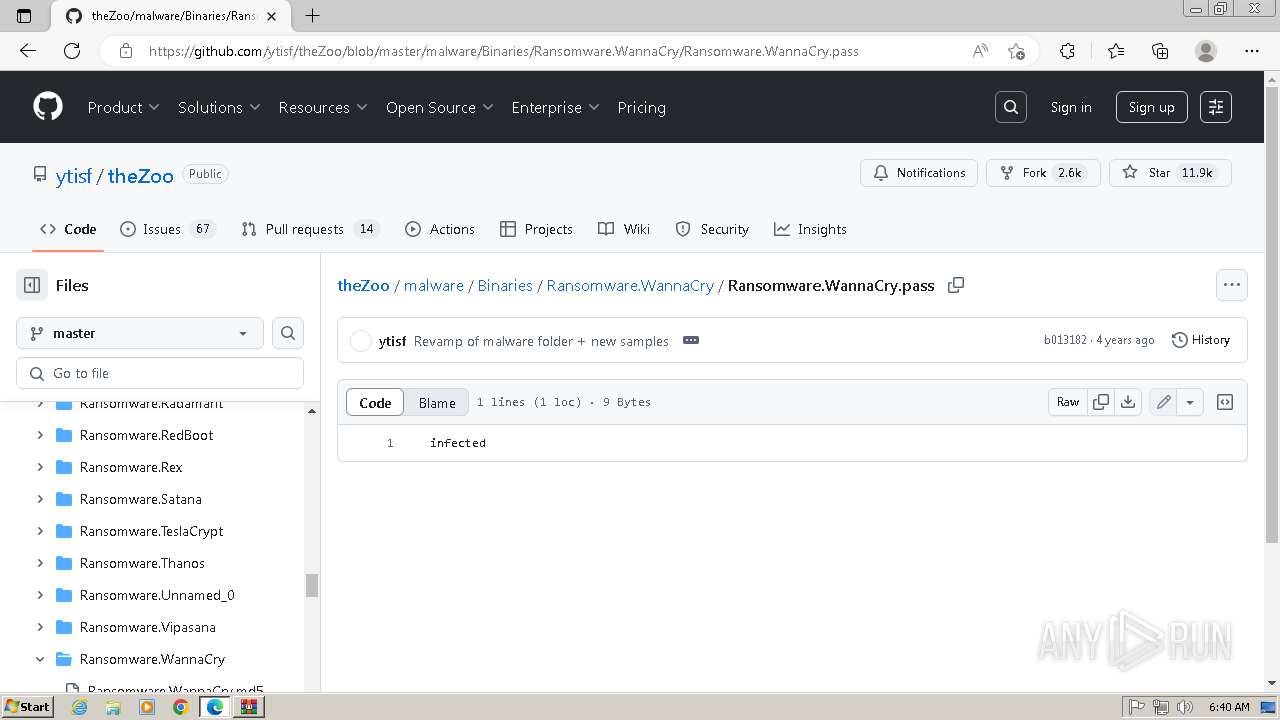Open the three-dot more file actions menu

click(1232, 285)
